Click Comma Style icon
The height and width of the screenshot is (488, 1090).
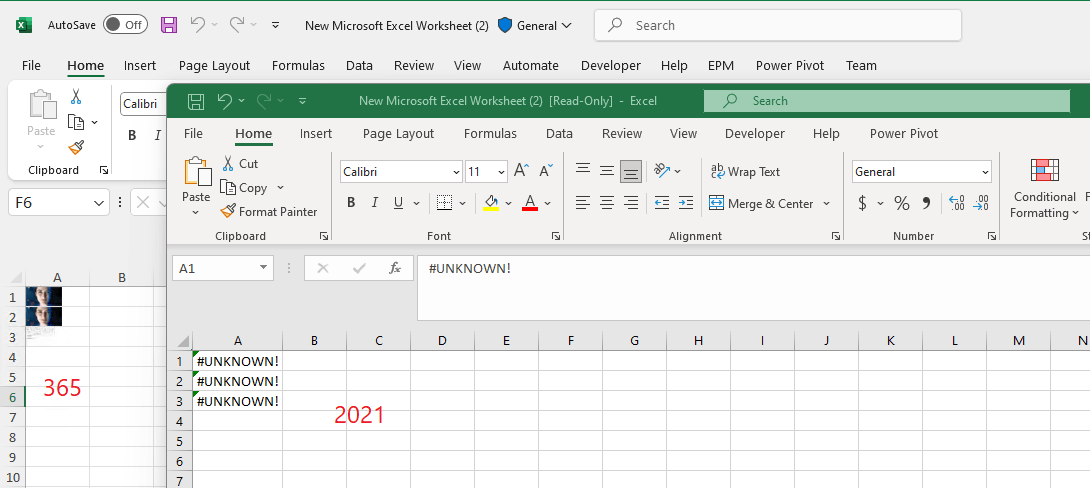tap(926, 203)
